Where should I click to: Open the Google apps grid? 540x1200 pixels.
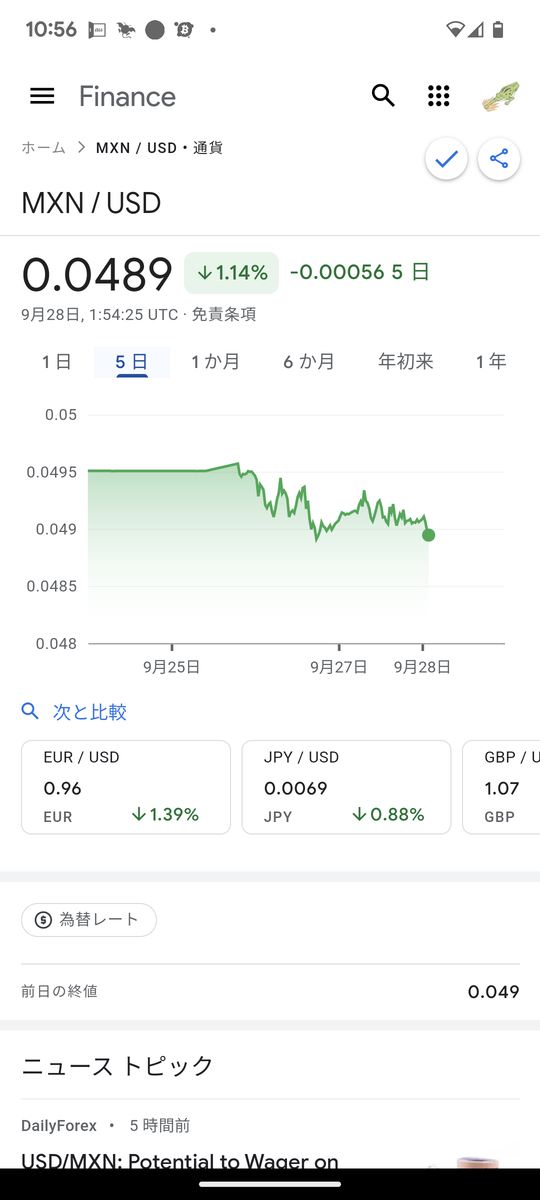(438, 96)
